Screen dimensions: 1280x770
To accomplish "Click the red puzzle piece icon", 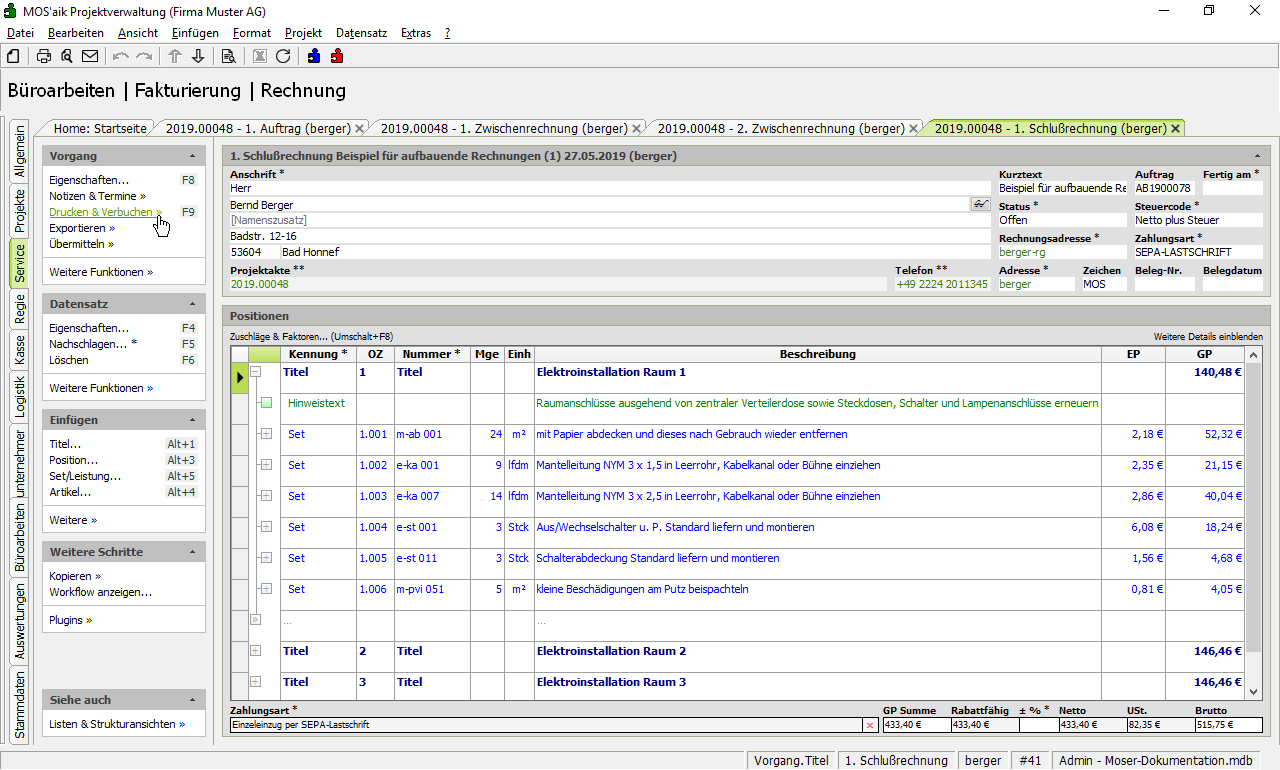I will click(x=336, y=56).
